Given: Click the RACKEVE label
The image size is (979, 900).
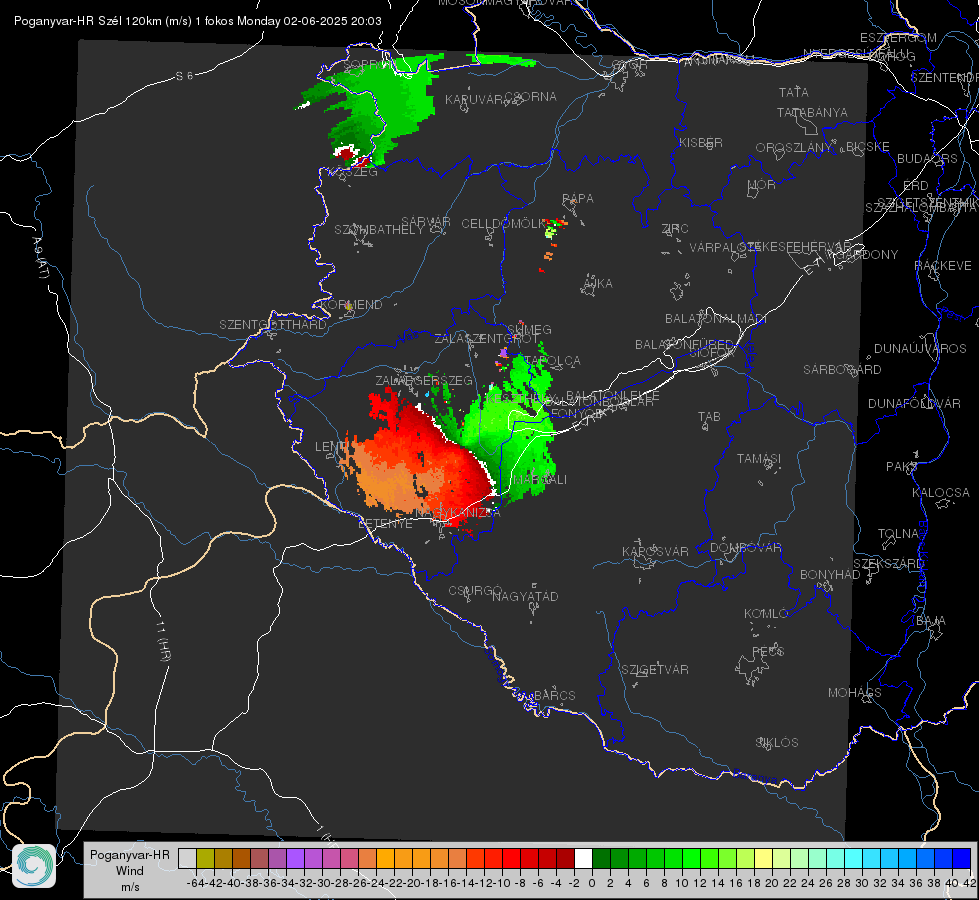Looking at the screenshot, I should [x=943, y=266].
